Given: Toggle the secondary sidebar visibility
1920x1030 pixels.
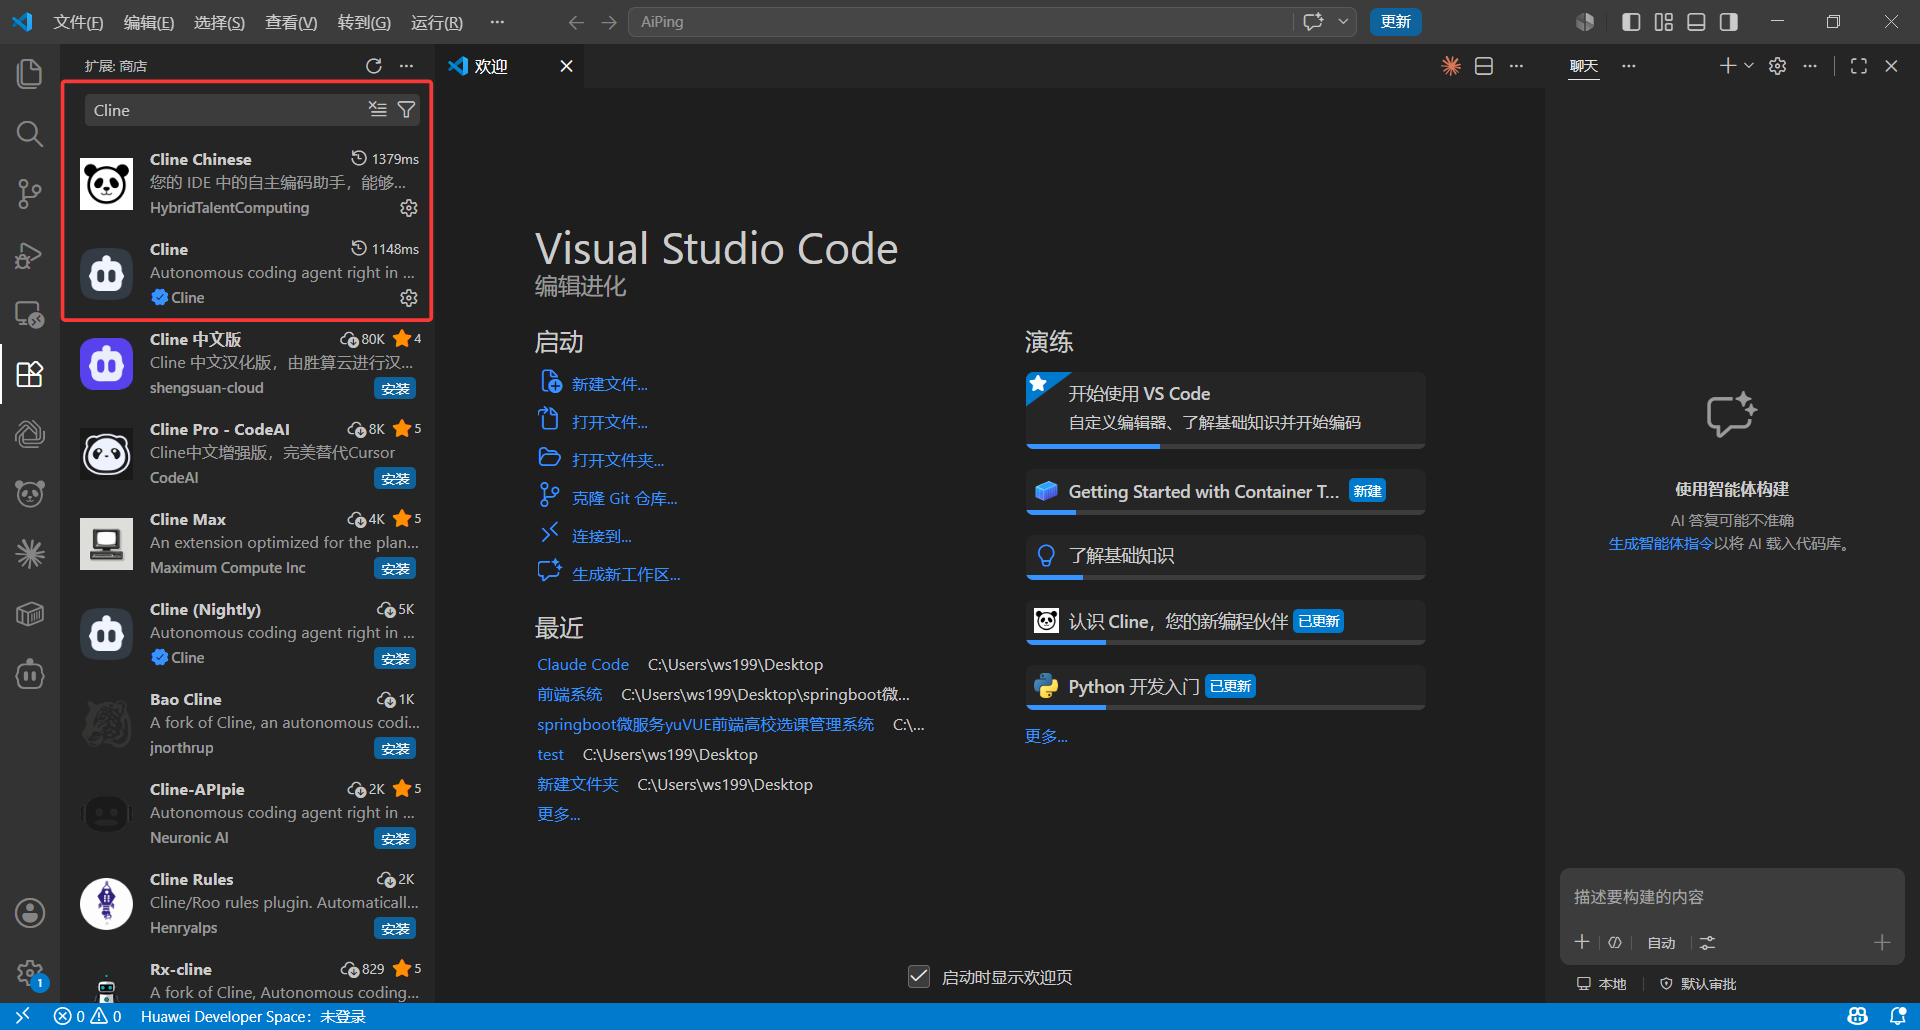Looking at the screenshot, I should coord(1728,22).
